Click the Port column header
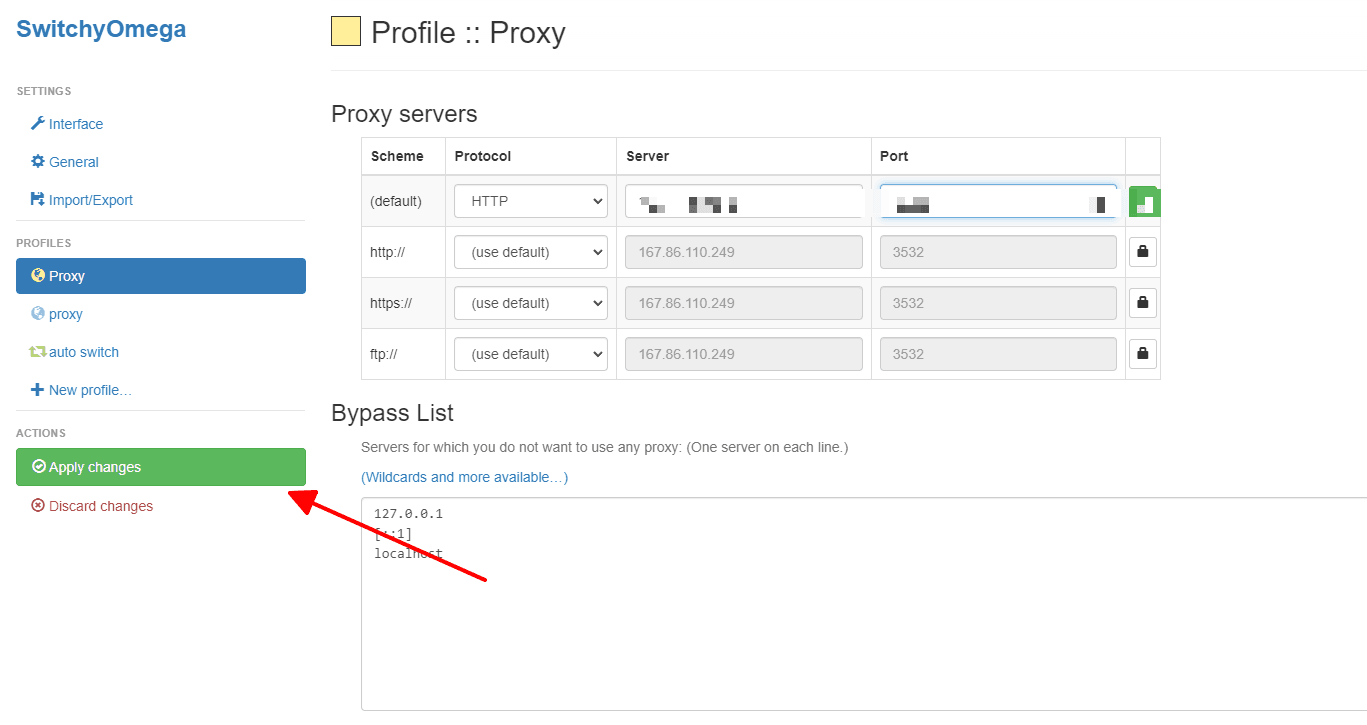Image resolution: width=1367 pixels, height=725 pixels. tap(894, 156)
